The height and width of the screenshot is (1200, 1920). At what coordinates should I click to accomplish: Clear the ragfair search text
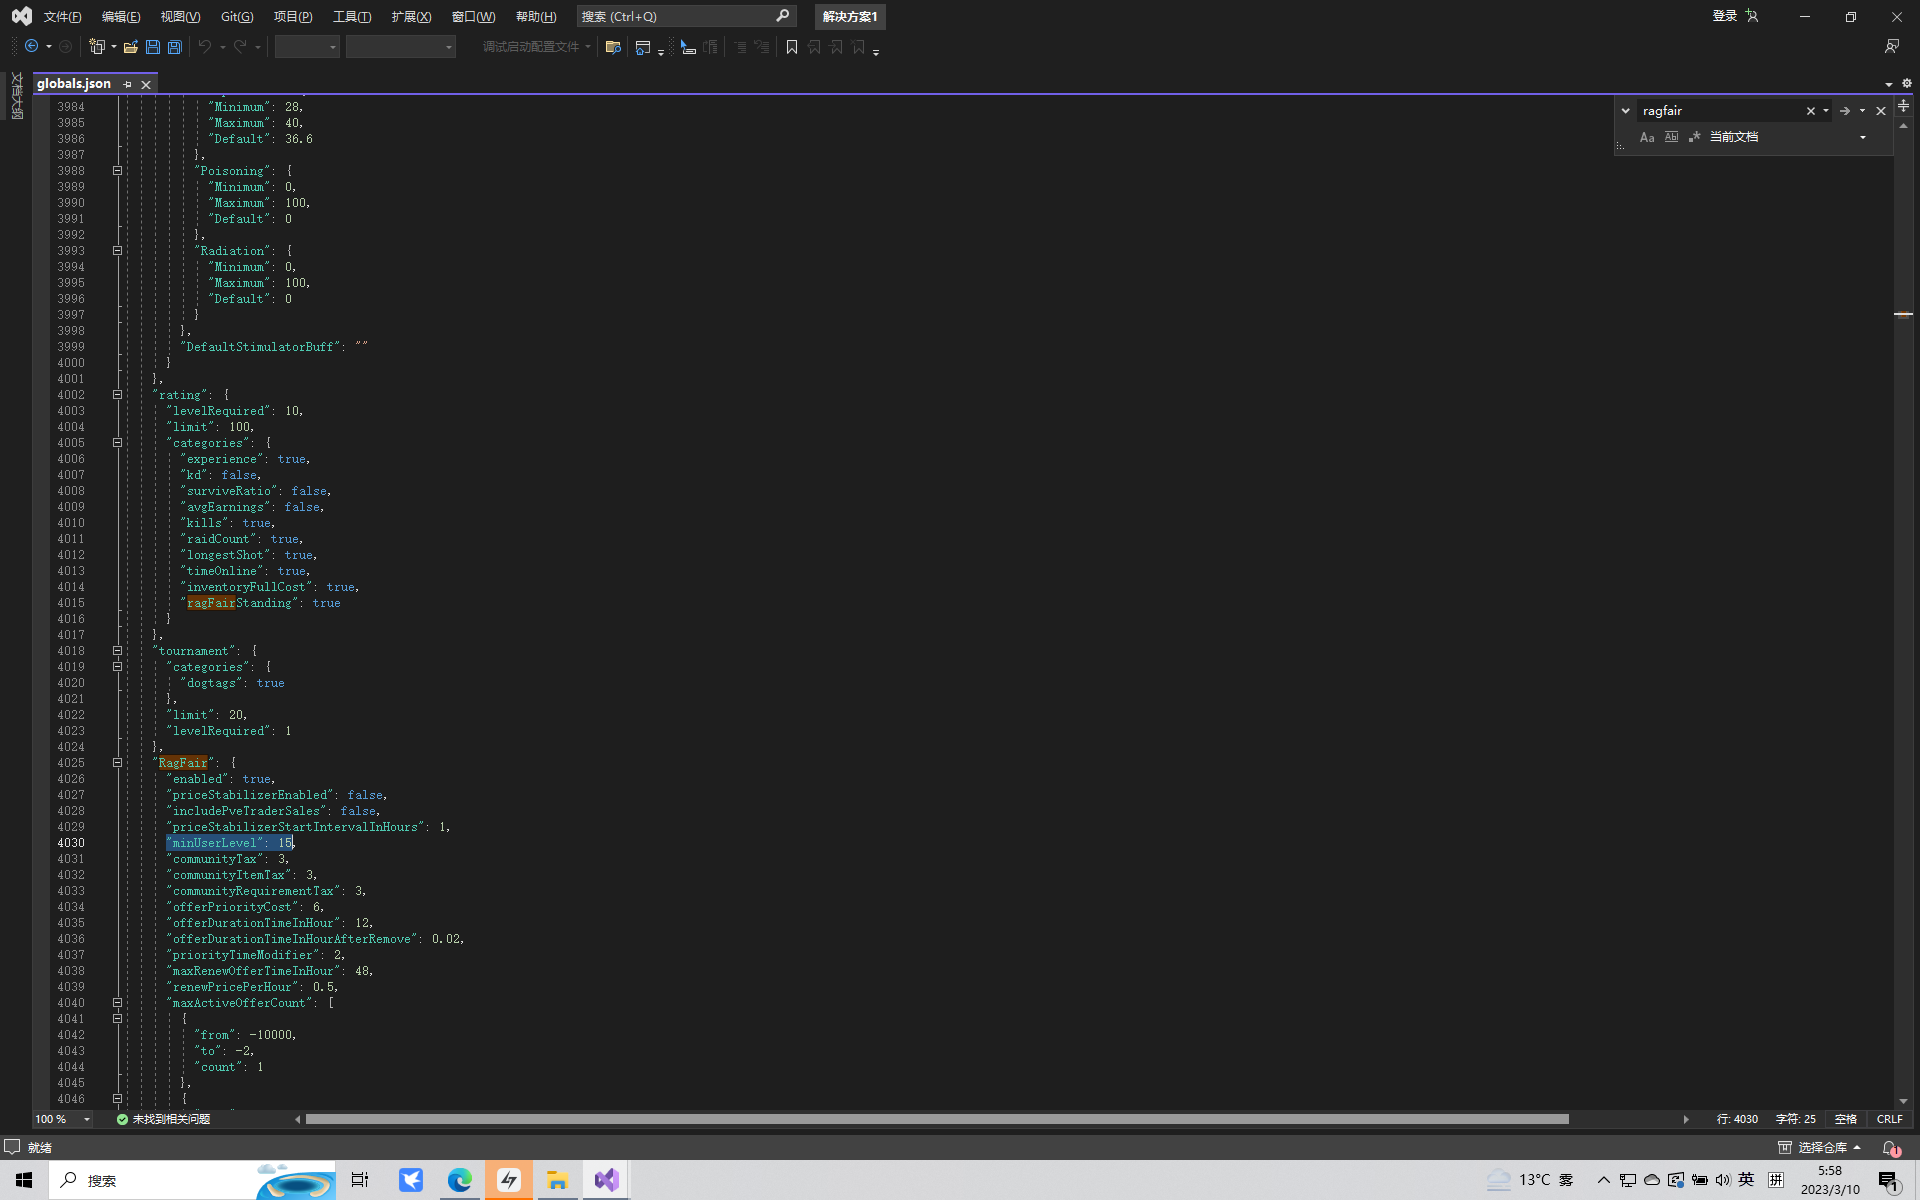[x=1810, y=111]
